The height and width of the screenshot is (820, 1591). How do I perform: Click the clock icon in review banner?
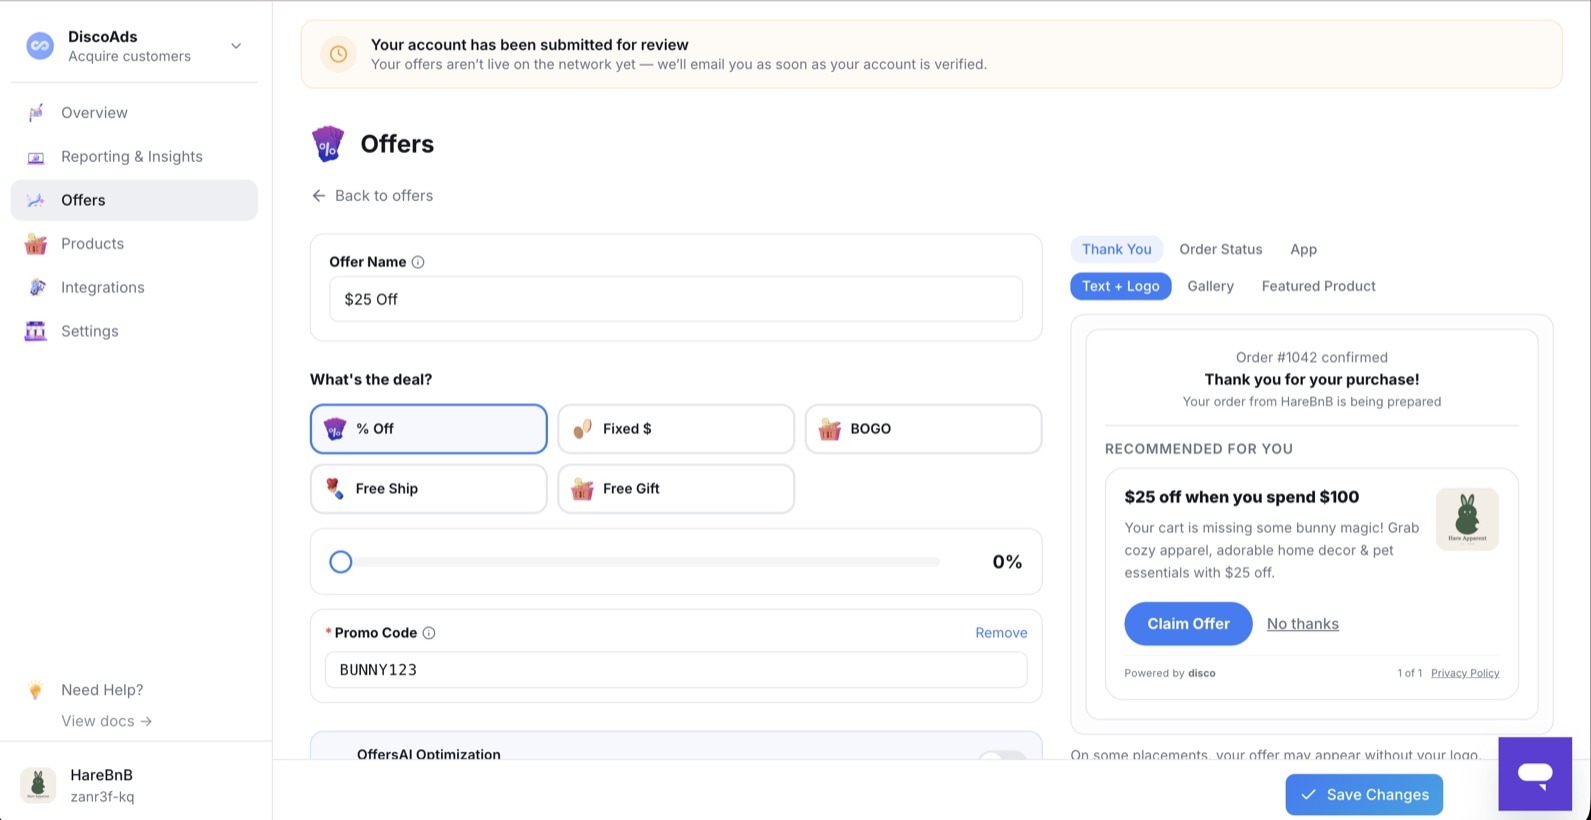pos(339,54)
